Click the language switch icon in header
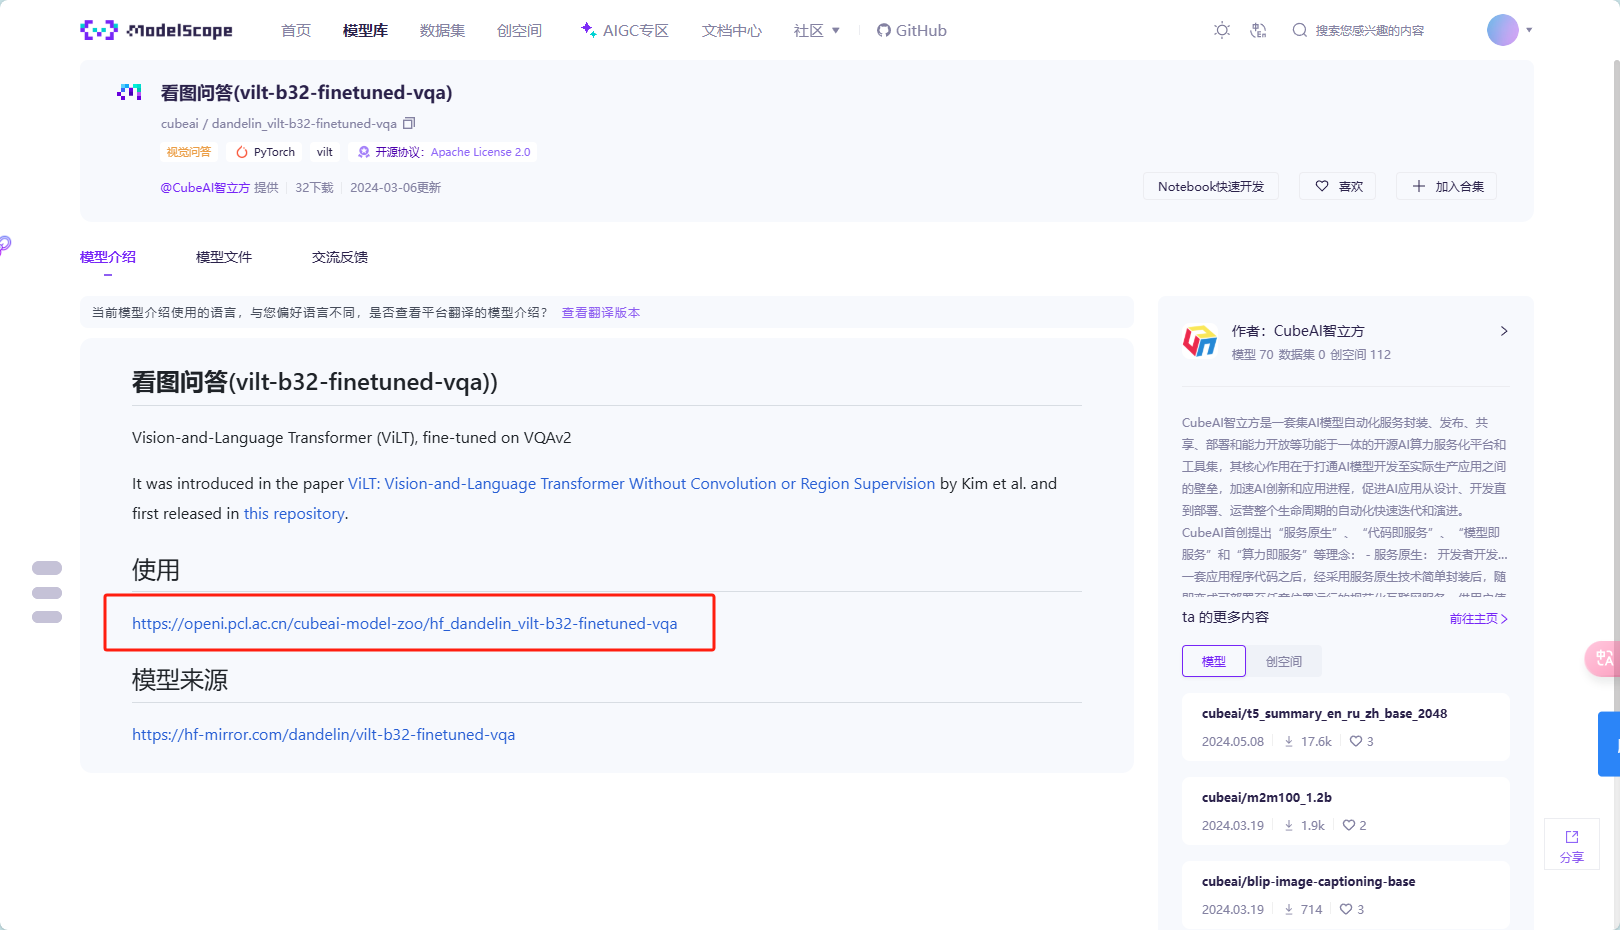The height and width of the screenshot is (930, 1620). [1259, 30]
